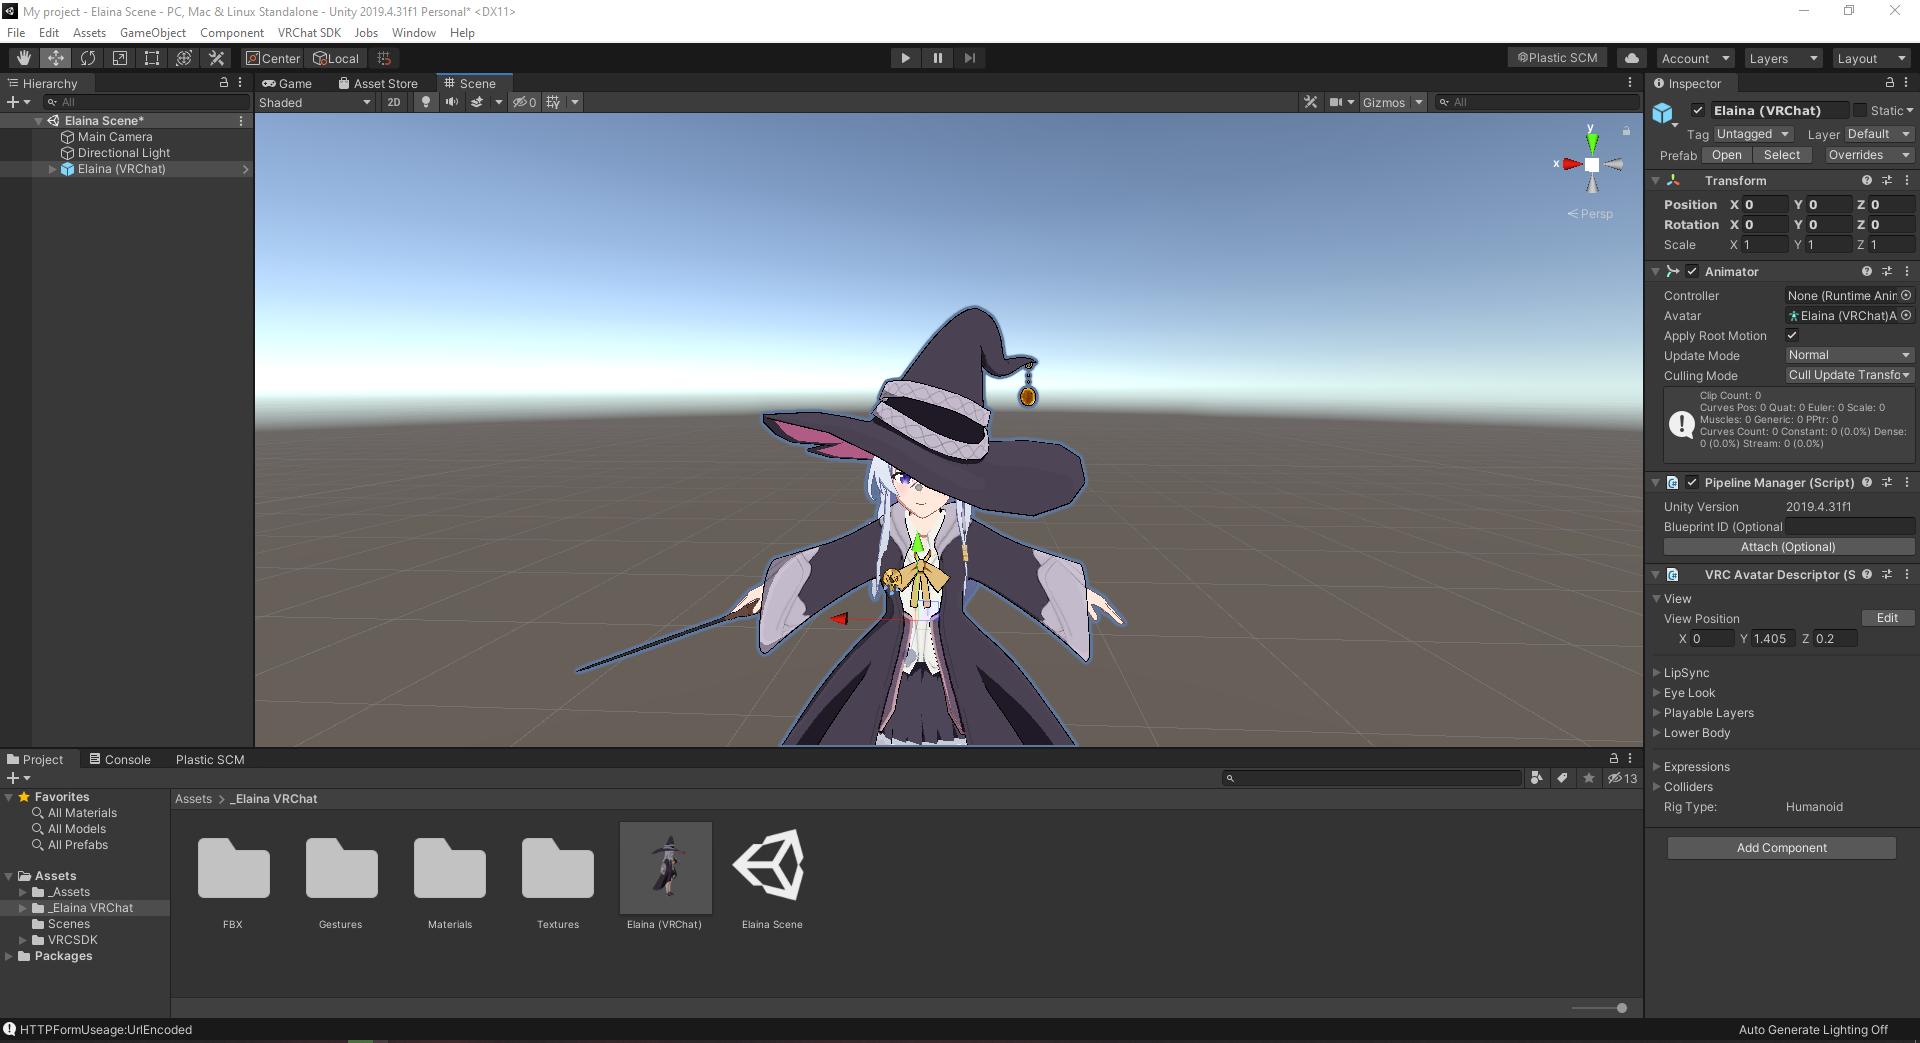This screenshot has height=1043, width=1920.
Task: Click the Add Component button
Action: coord(1781,847)
